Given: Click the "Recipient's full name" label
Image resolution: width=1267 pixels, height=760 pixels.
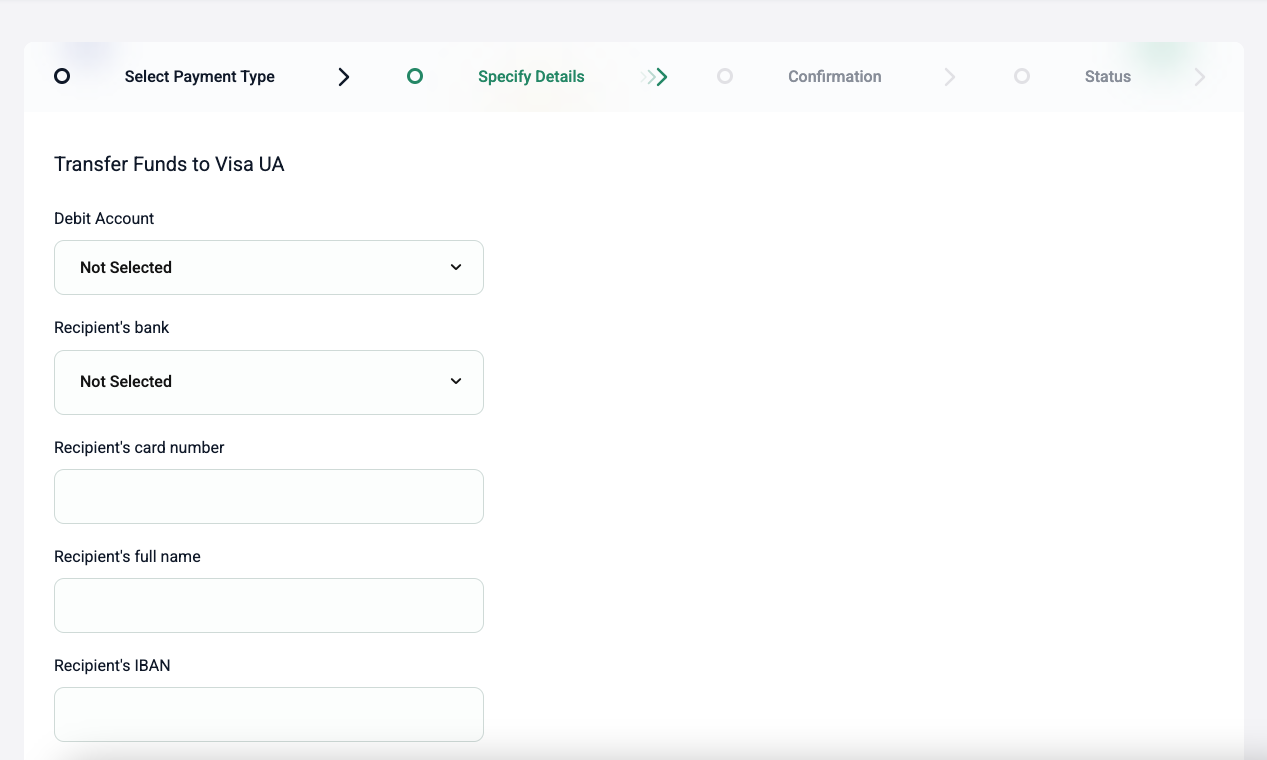Looking at the screenshot, I should (x=127, y=556).
